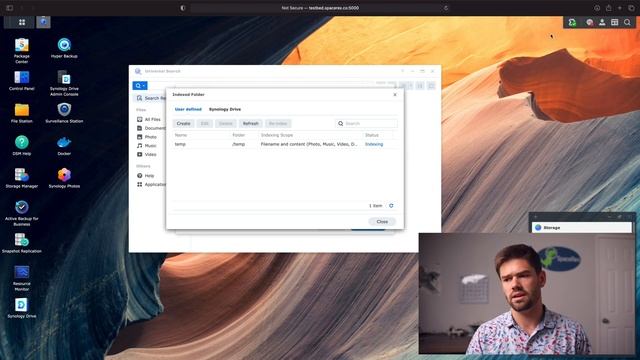Open Active Backup for Business icon
This screenshot has width=640, height=360.
22,213
